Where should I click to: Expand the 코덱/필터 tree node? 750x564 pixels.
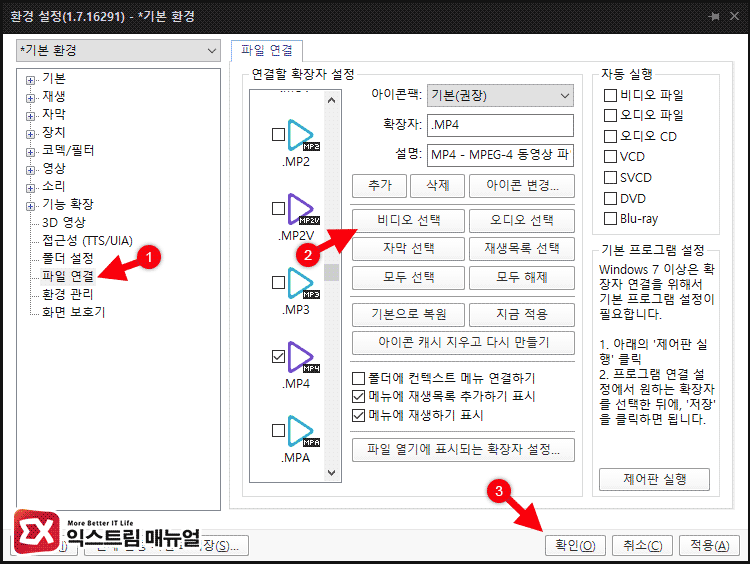30,153
